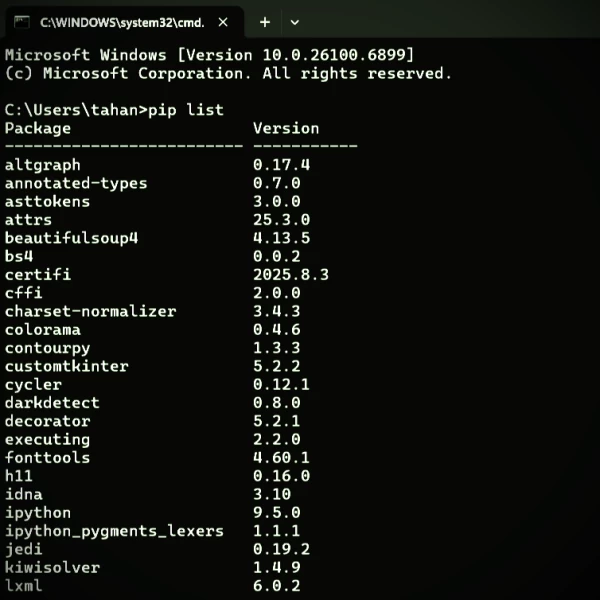Click the Package column header
The height and width of the screenshot is (600, 600).
pyautogui.click(x=38, y=128)
